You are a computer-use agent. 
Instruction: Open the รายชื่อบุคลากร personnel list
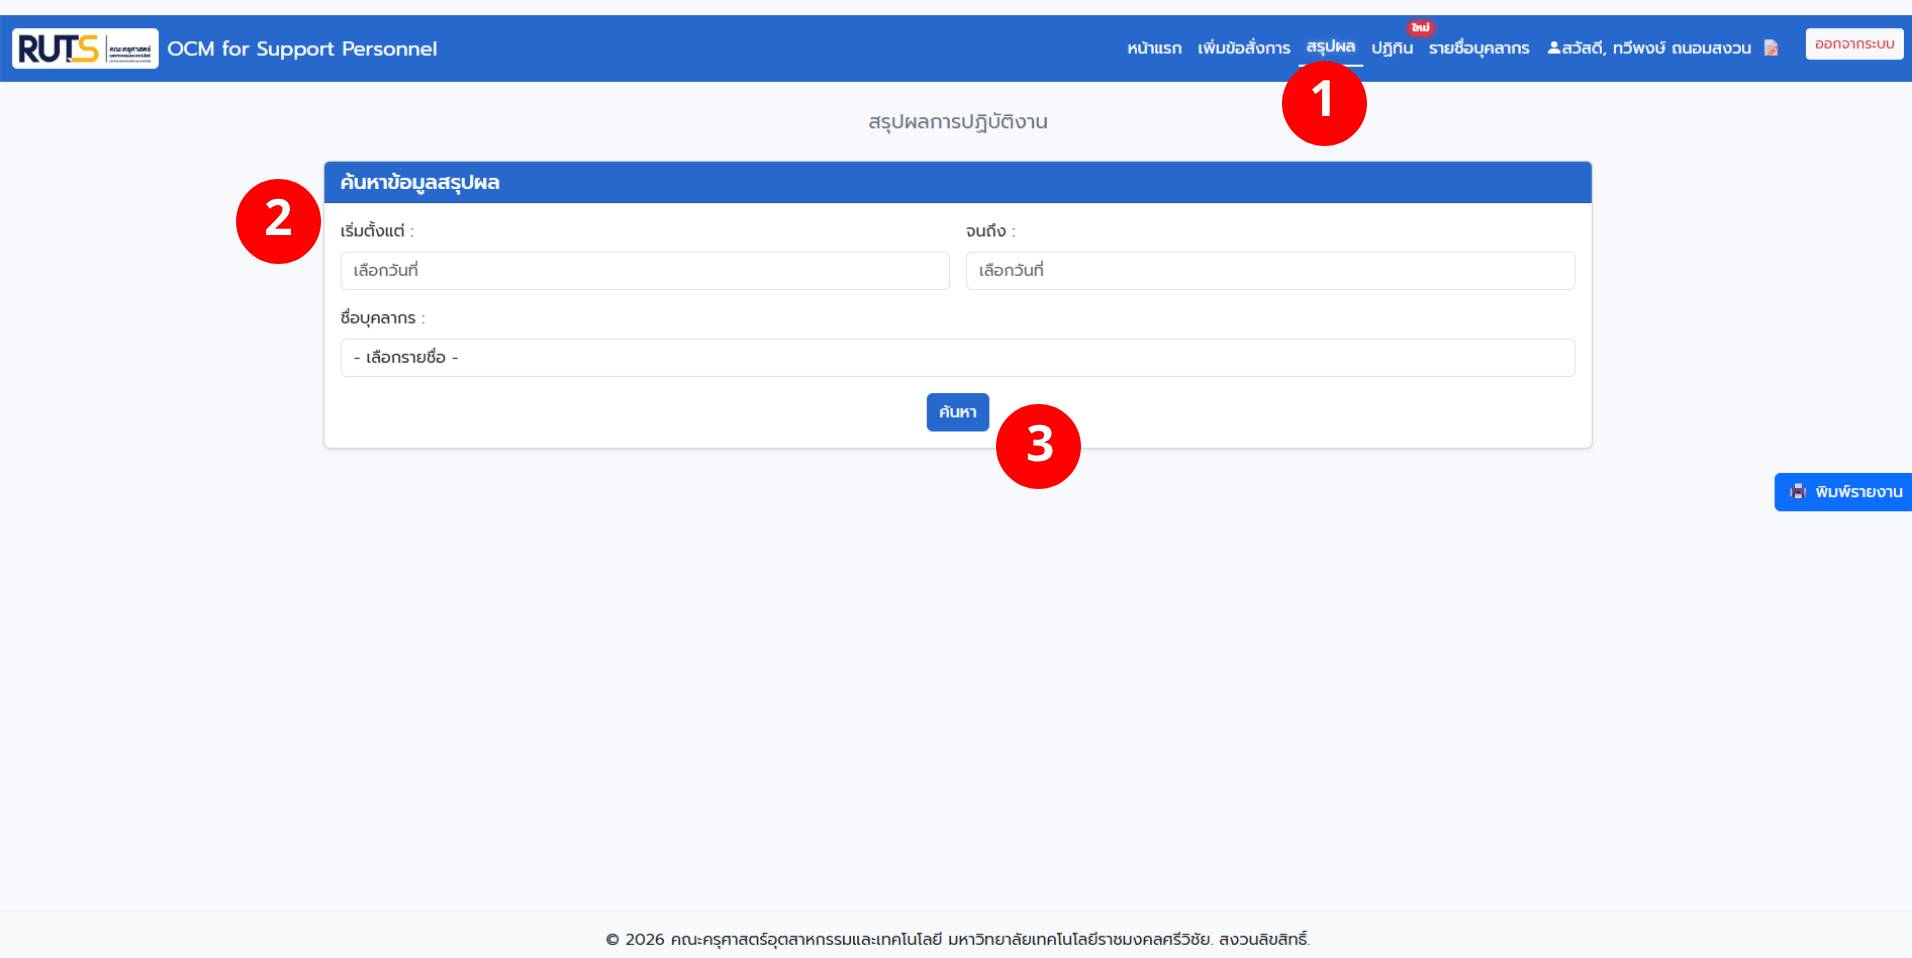click(x=1479, y=48)
